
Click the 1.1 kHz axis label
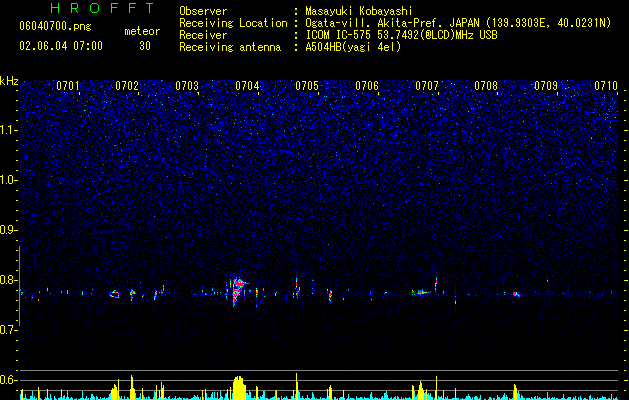(x=9, y=130)
